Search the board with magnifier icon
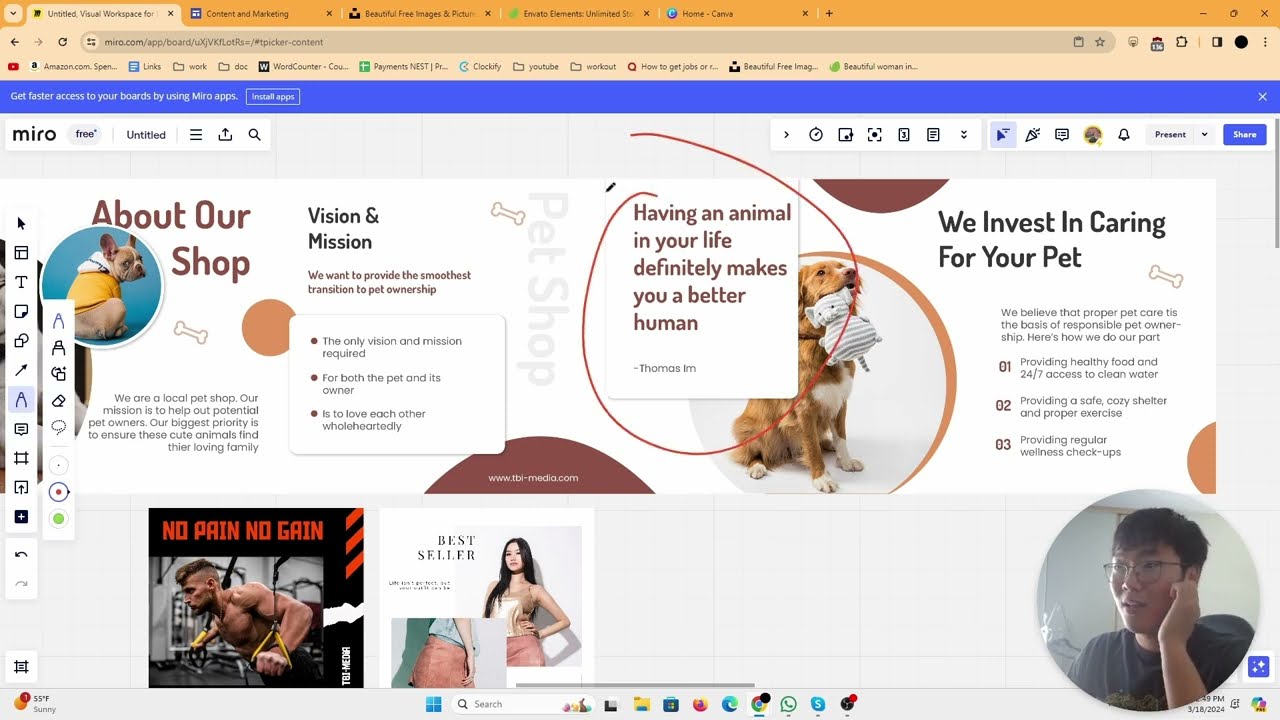Image resolution: width=1280 pixels, height=720 pixels. coord(254,135)
